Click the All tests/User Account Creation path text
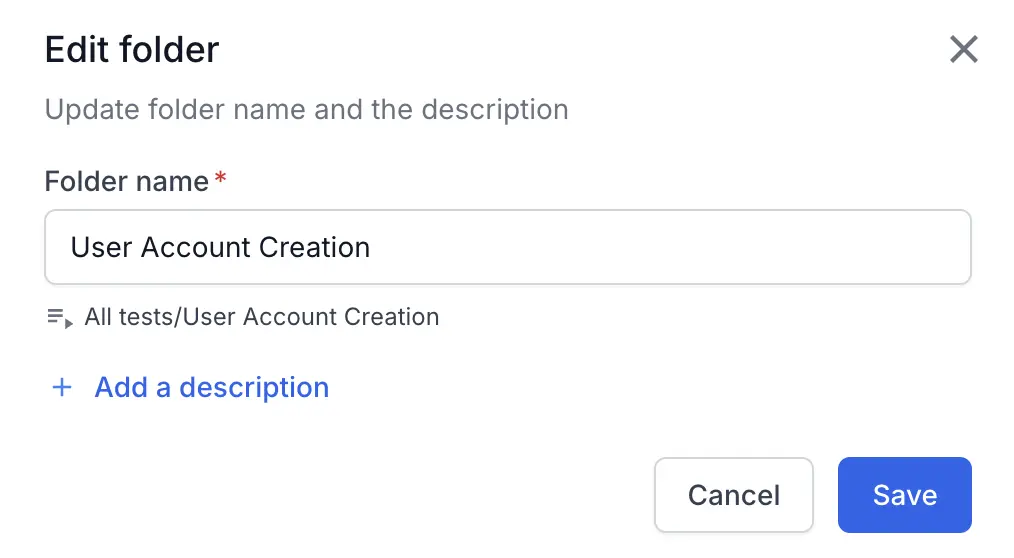 [x=262, y=318]
